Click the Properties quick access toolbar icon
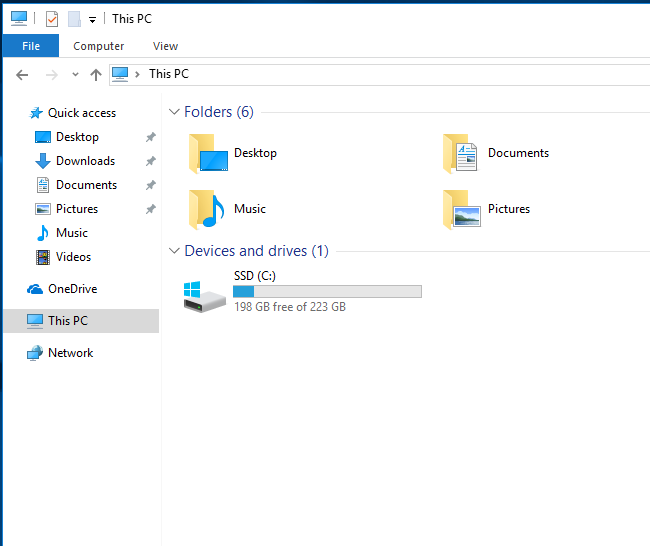The image size is (650, 546). click(x=52, y=19)
